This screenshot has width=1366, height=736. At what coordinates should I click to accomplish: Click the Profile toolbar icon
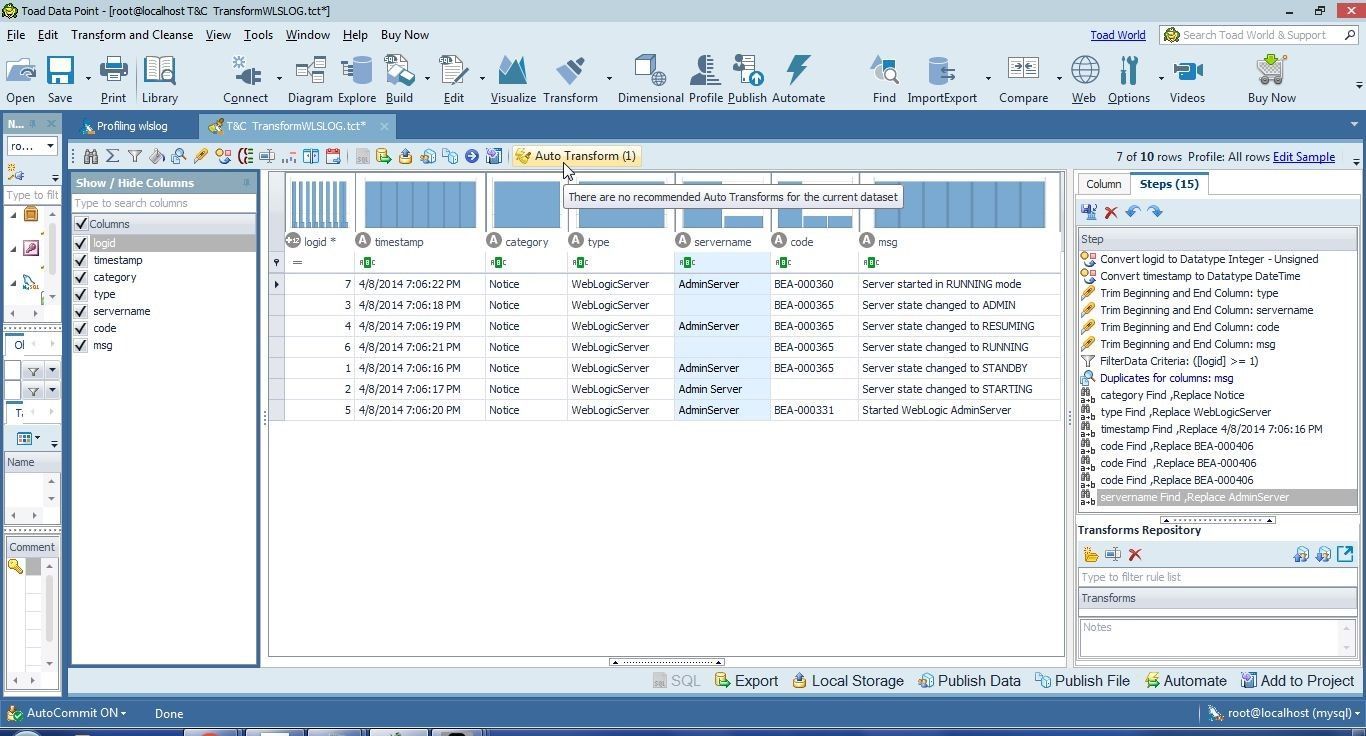point(705,80)
